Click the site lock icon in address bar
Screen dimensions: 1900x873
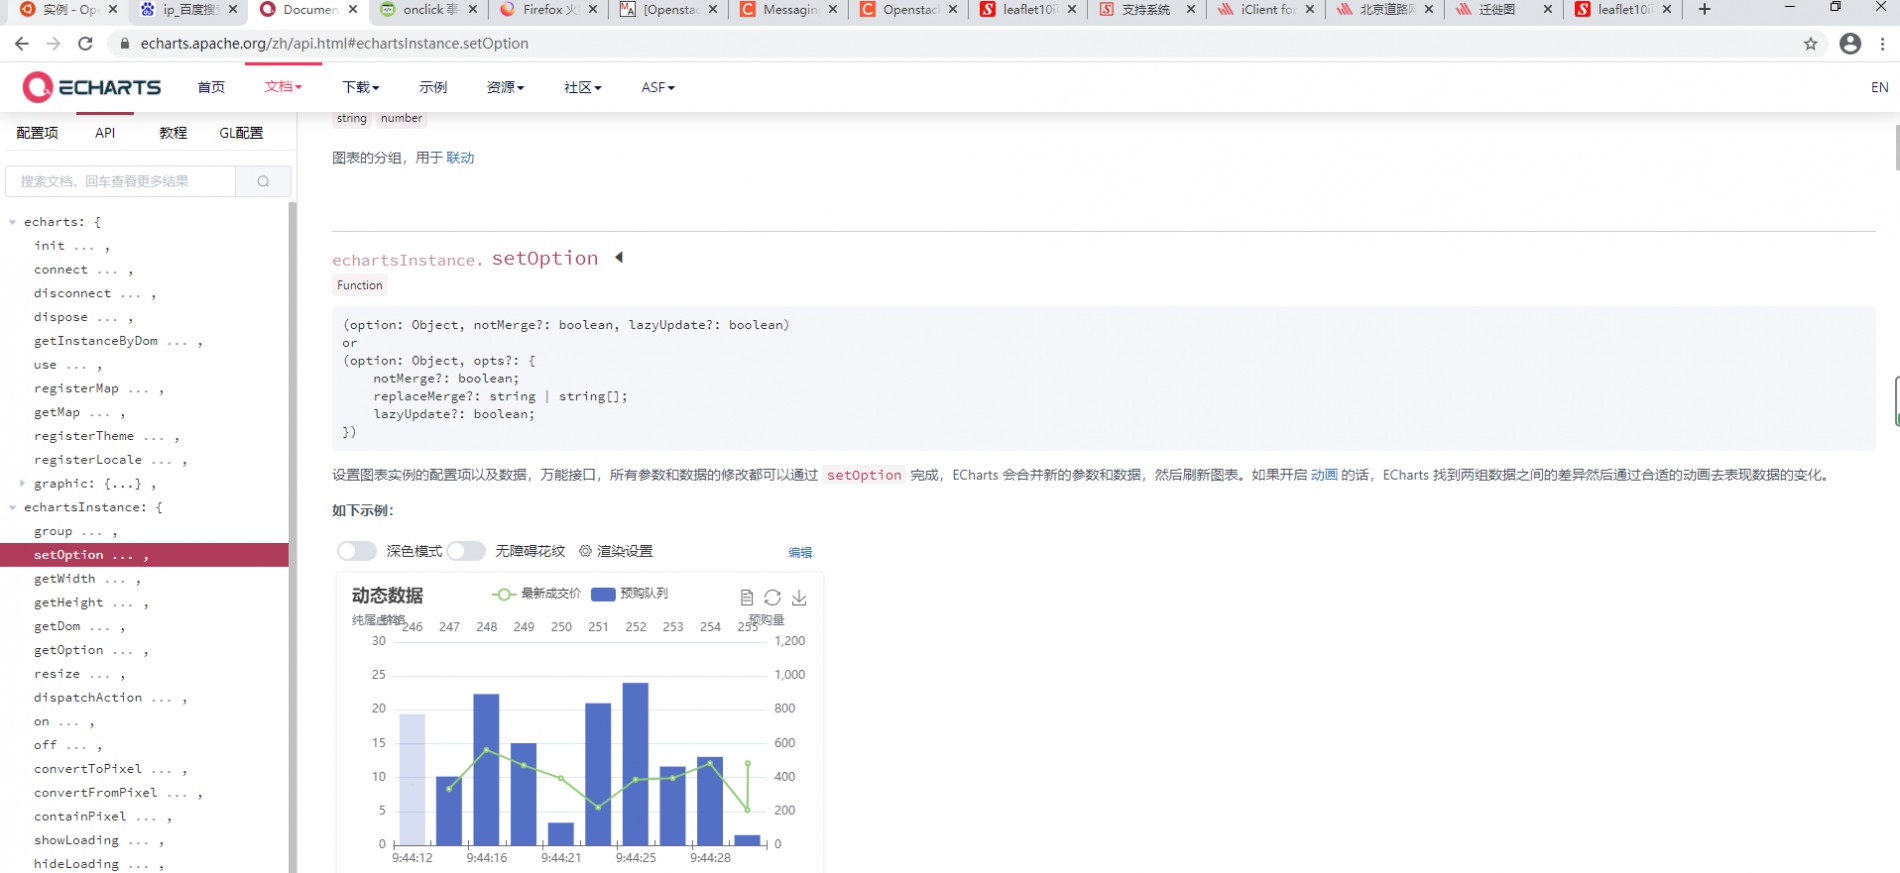(x=125, y=44)
